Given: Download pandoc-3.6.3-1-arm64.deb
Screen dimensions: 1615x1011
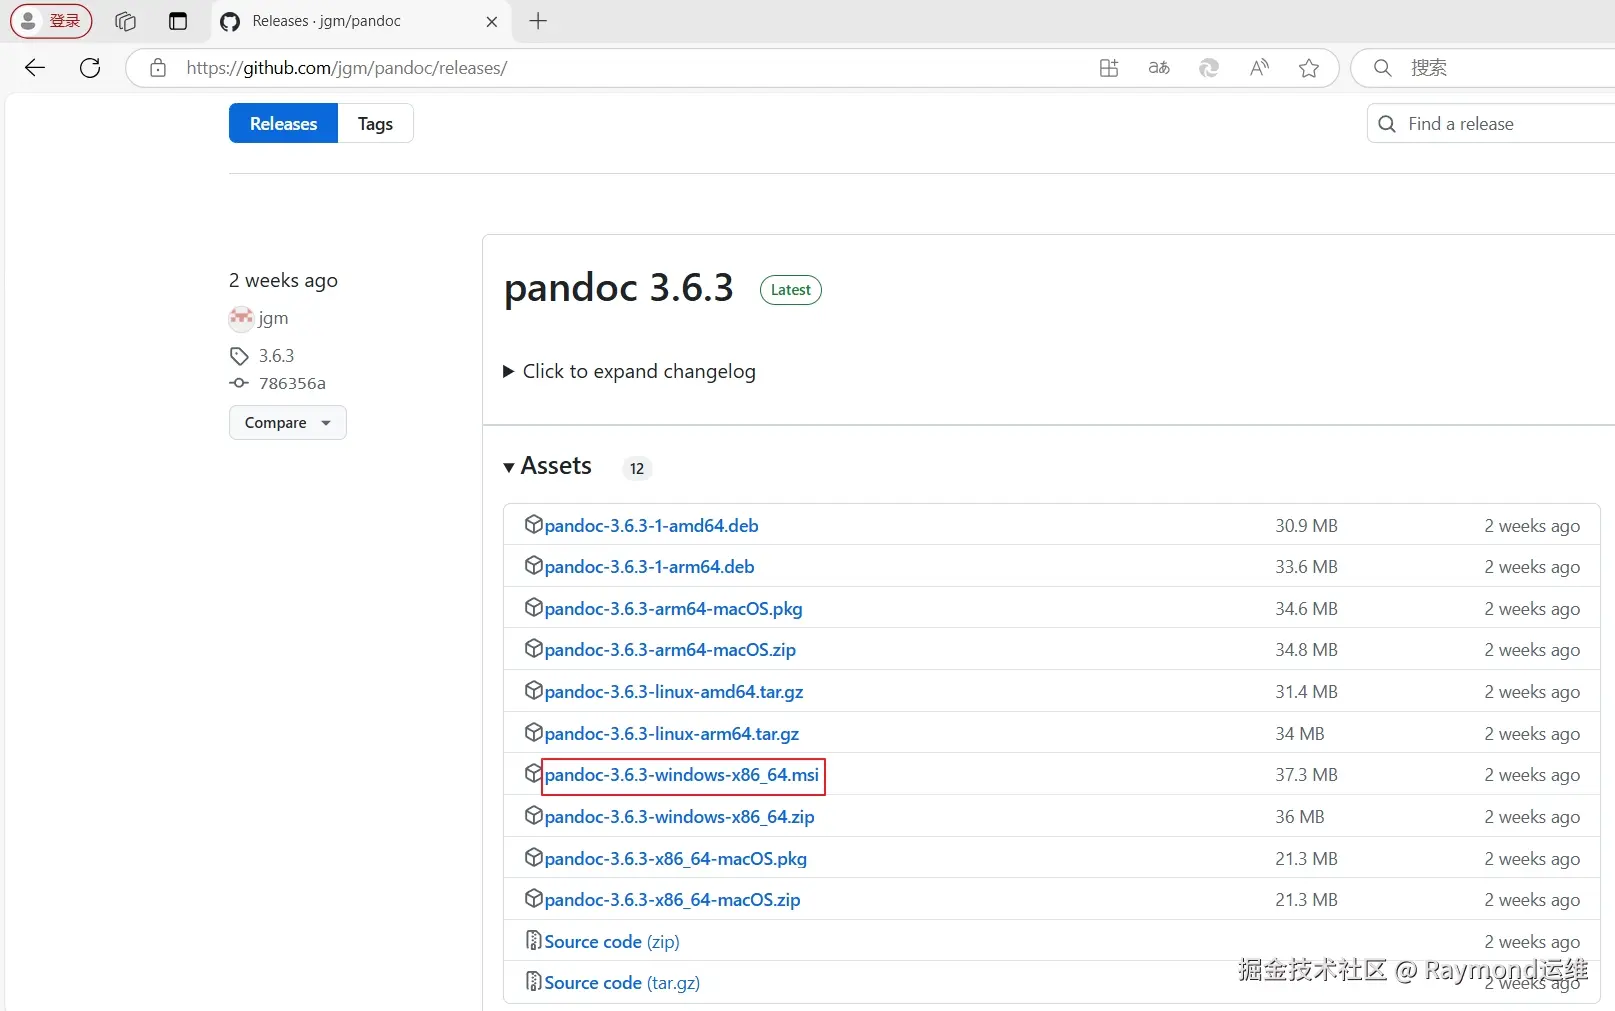Looking at the screenshot, I should click(x=649, y=567).
